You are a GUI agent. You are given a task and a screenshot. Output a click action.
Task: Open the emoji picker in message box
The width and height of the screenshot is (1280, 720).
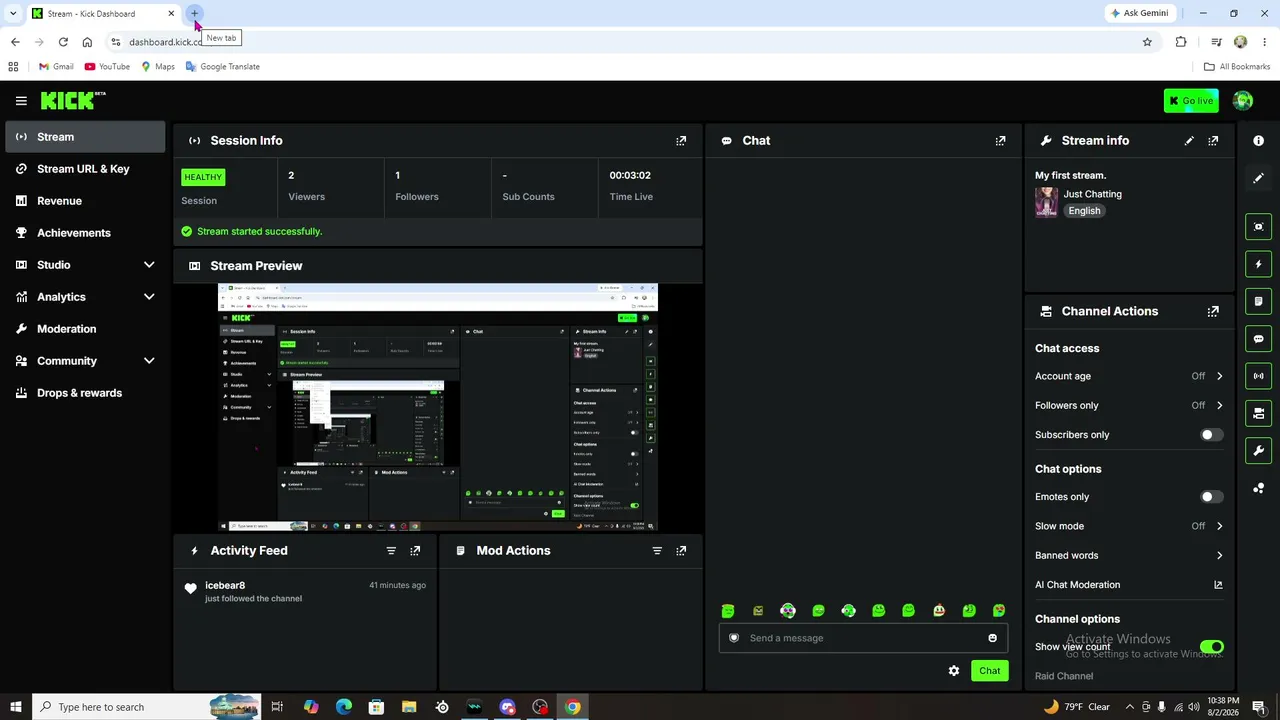[x=992, y=638]
